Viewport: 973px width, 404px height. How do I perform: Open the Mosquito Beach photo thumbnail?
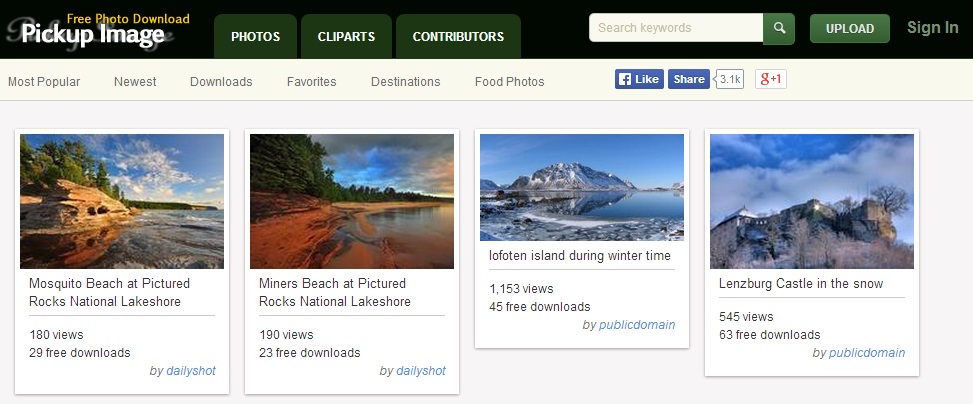coord(122,201)
